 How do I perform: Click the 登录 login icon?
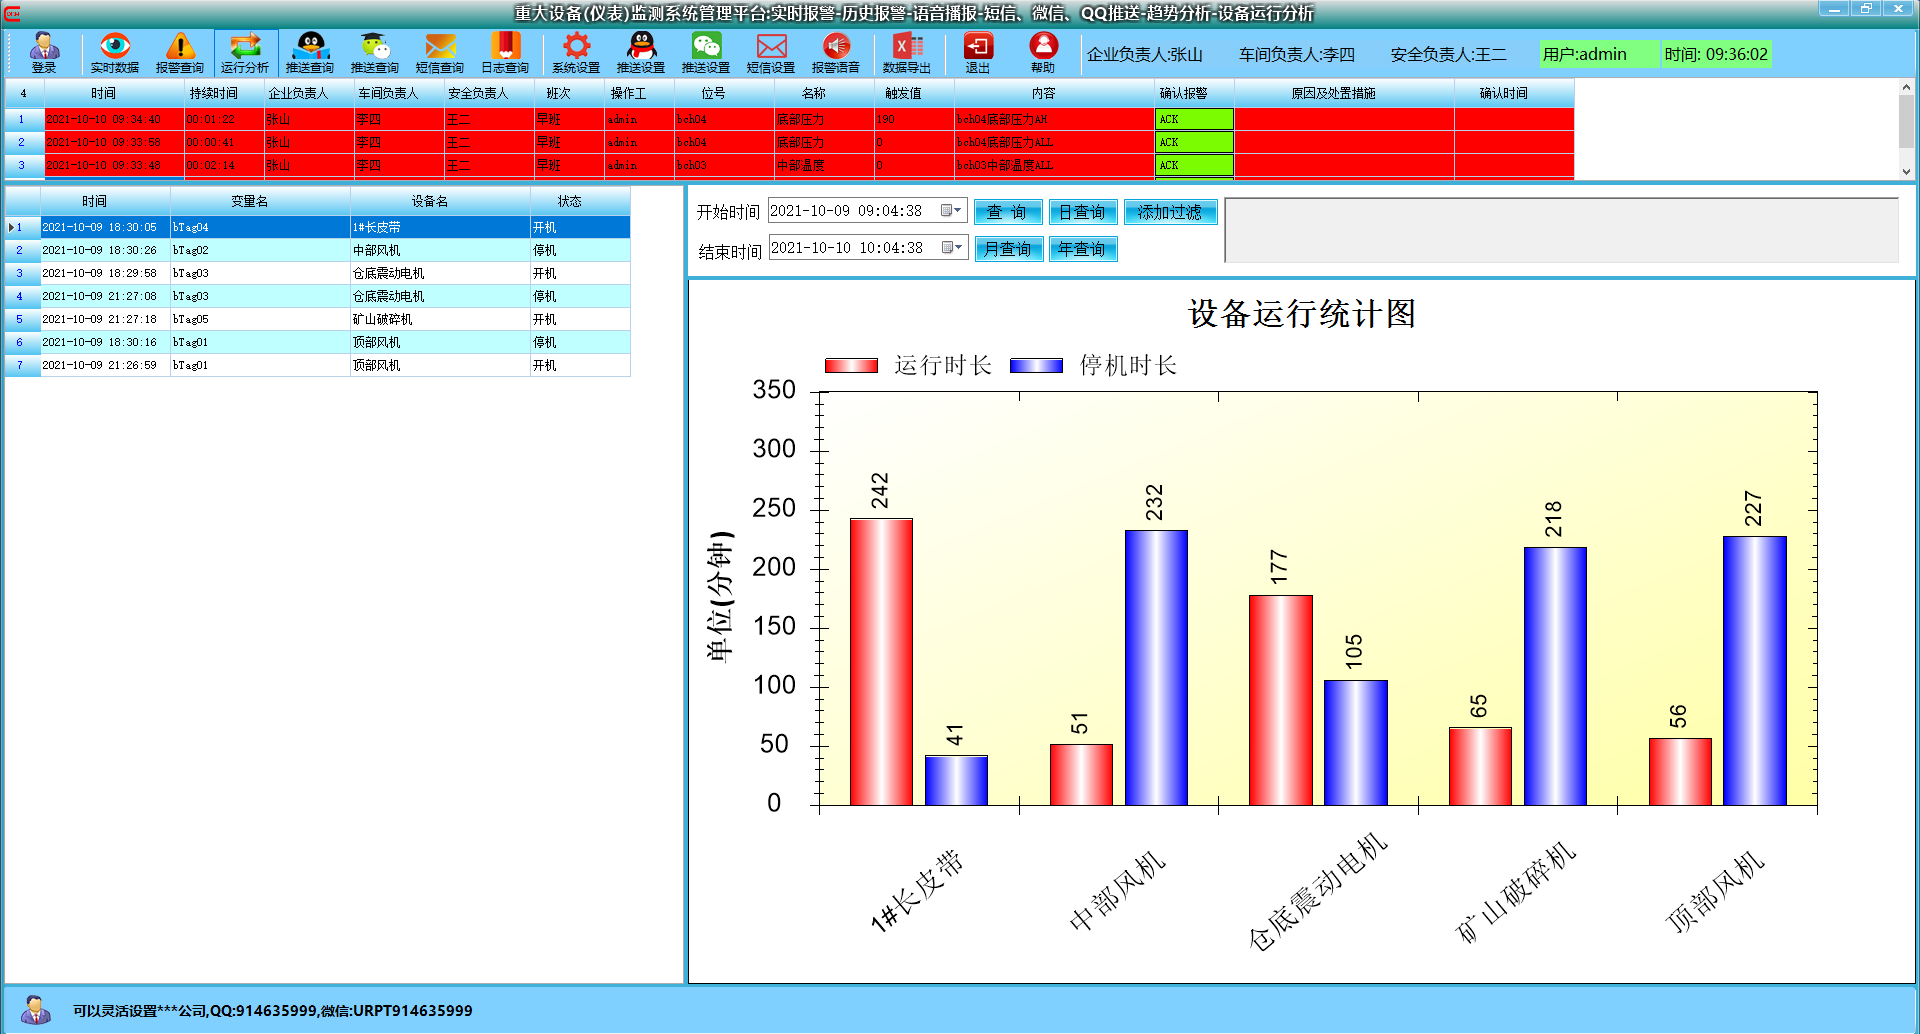point(44,53)
